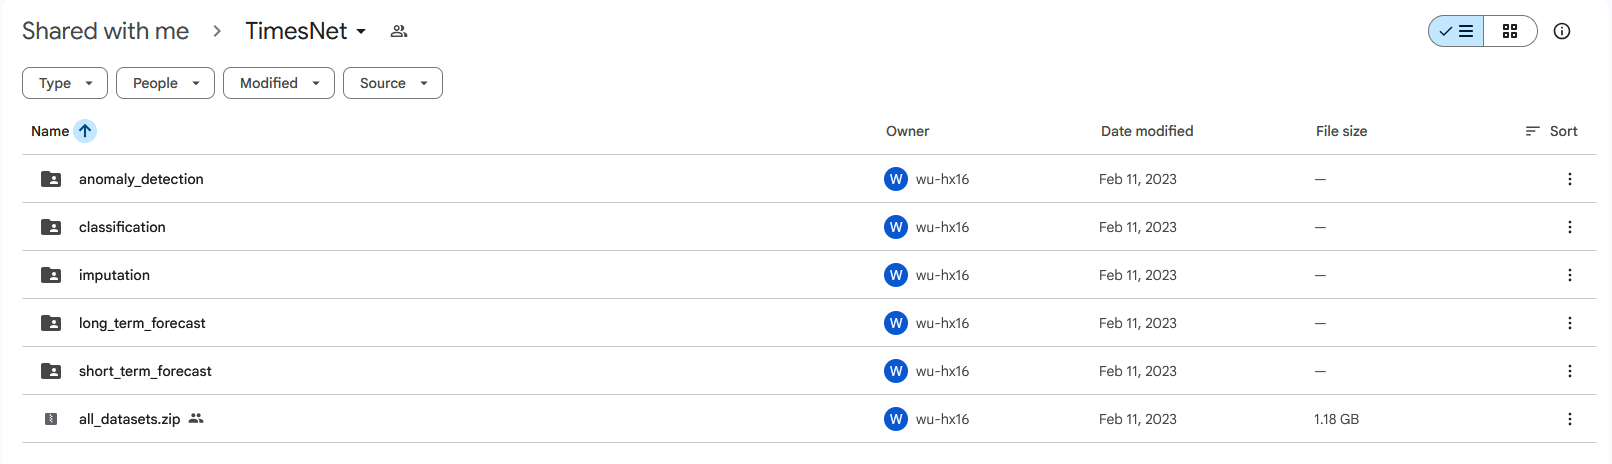The height and width of the screenshot is (464, 1612).
Task: Open the view details info icon
Action: point(1561,31)
